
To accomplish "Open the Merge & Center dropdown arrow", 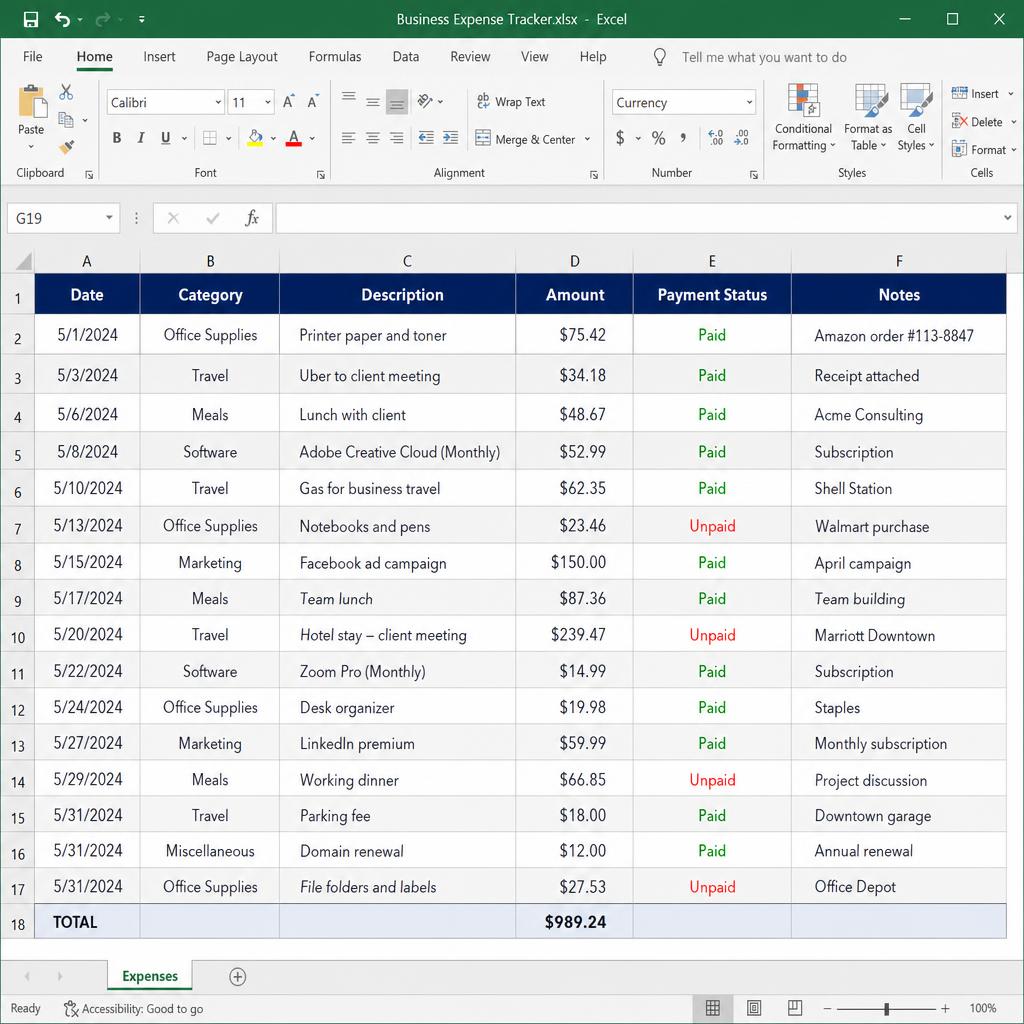I will click(x=587, y=139).
